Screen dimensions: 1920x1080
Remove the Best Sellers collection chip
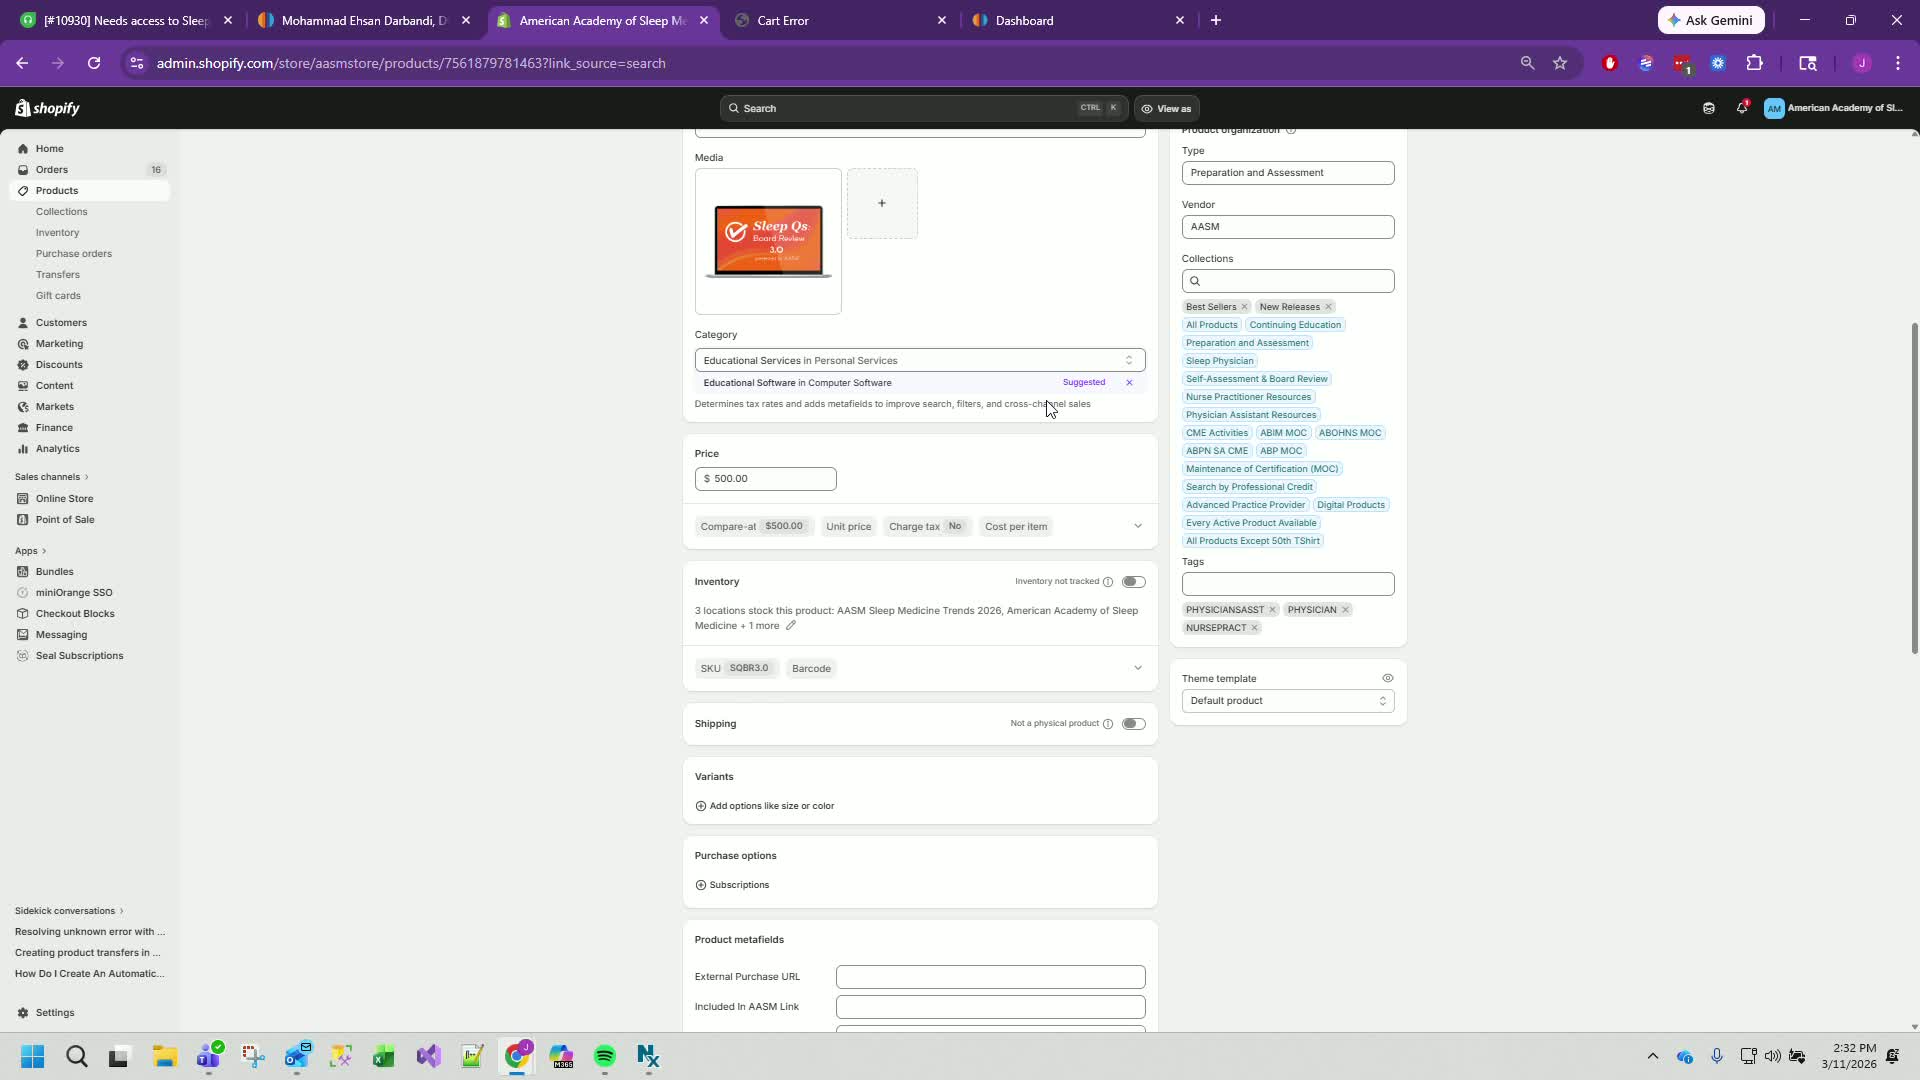click(1244, 307)
